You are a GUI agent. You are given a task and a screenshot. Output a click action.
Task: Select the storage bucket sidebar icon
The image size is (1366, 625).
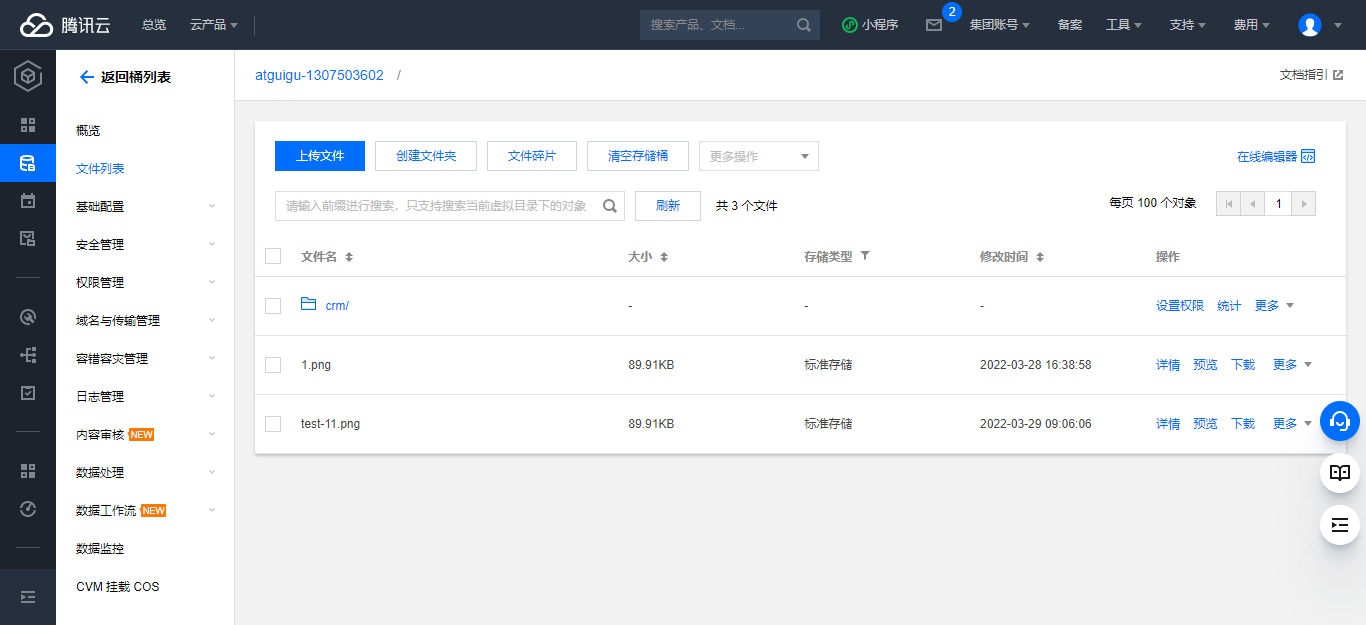coord(28,163)
